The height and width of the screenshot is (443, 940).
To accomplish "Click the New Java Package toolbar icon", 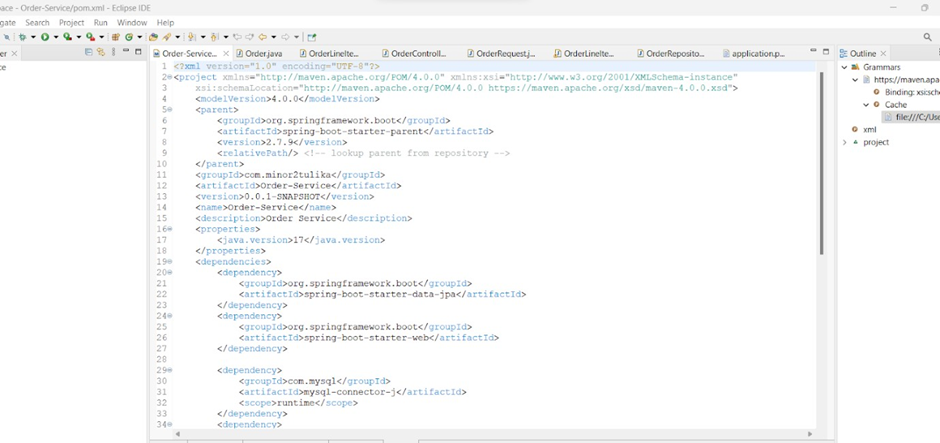I will coord(116,37).
